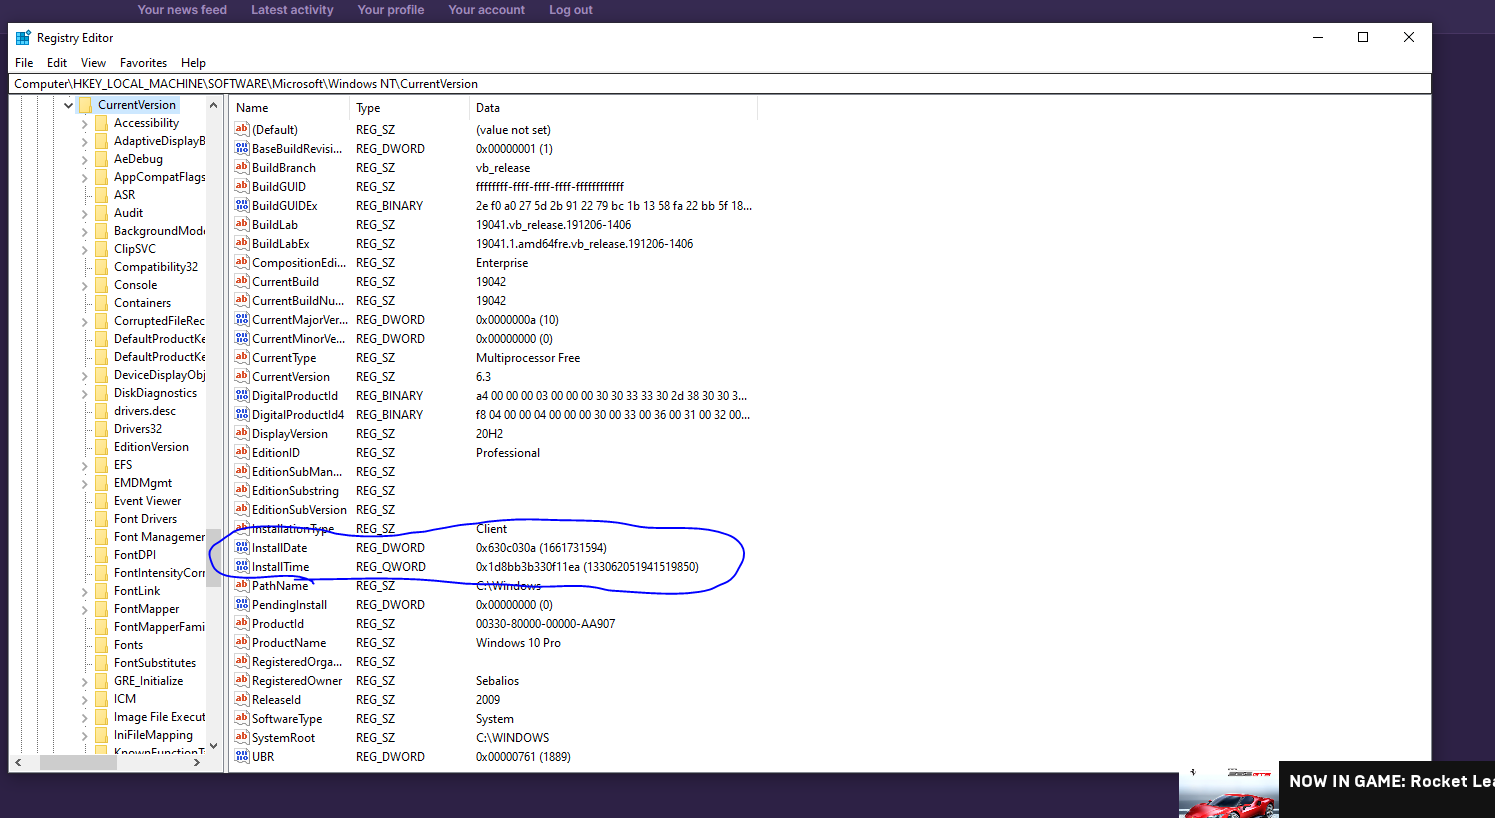Click data value "Windows 10 Pro"
The width and height of the screenshot is (1495, 818).
tap(518, 643)
